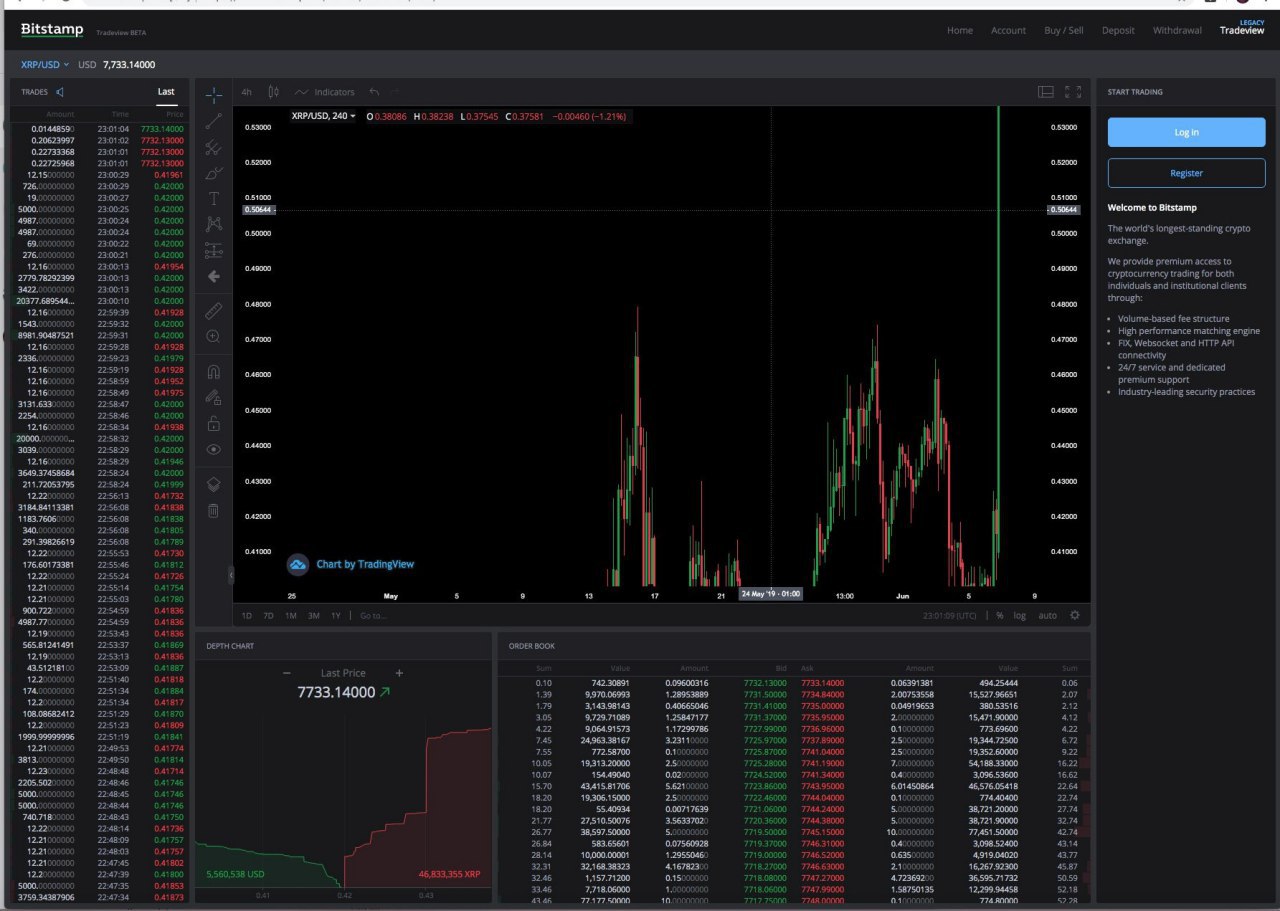
Task: Click the 46,833,355 XRP depth label
Action: point(449,874)
